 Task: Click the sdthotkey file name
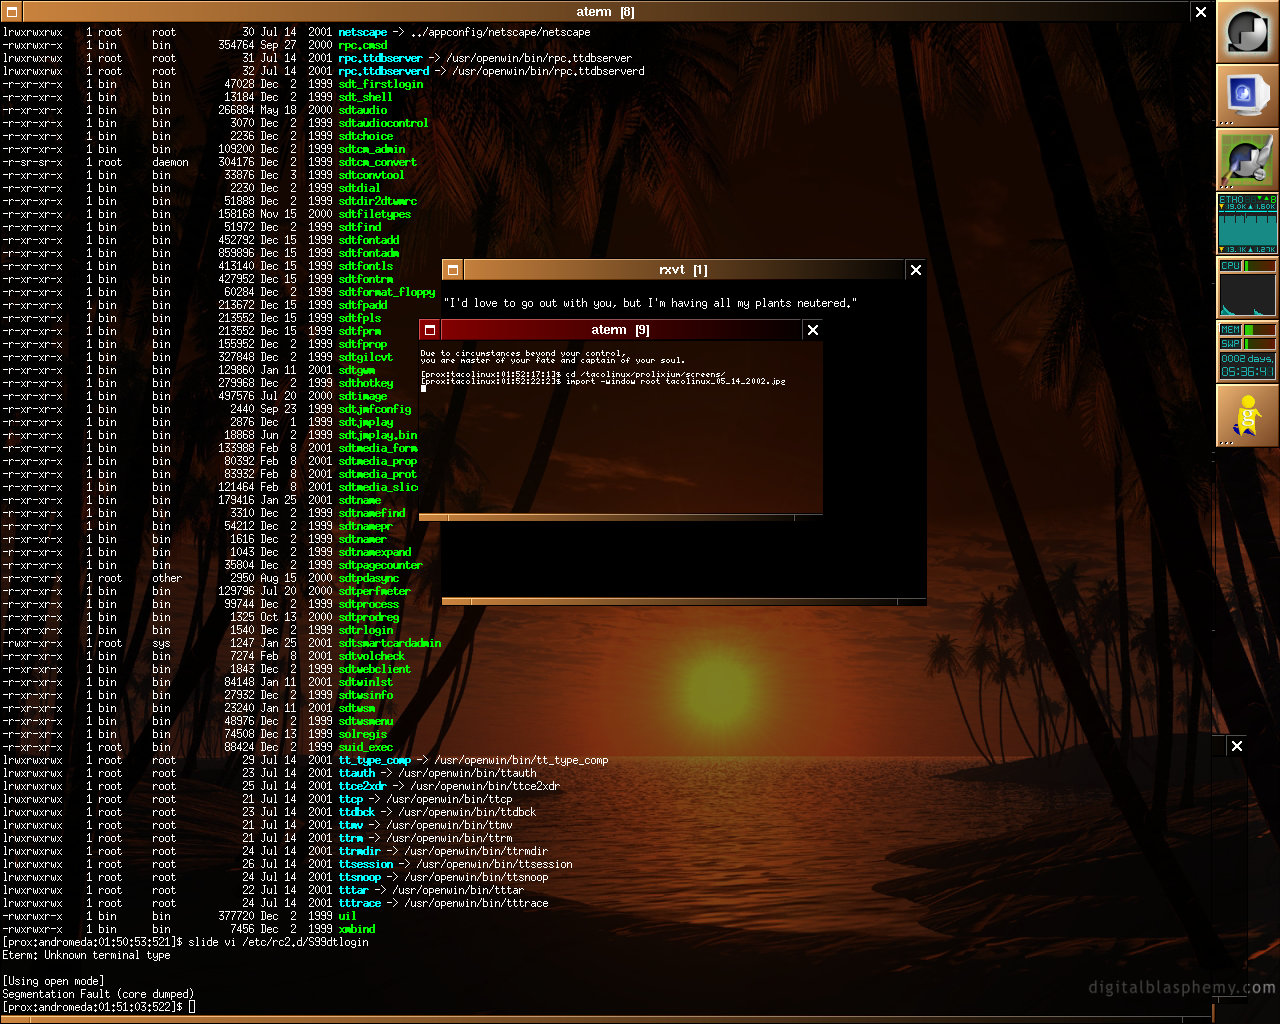(x=366, y=383)
